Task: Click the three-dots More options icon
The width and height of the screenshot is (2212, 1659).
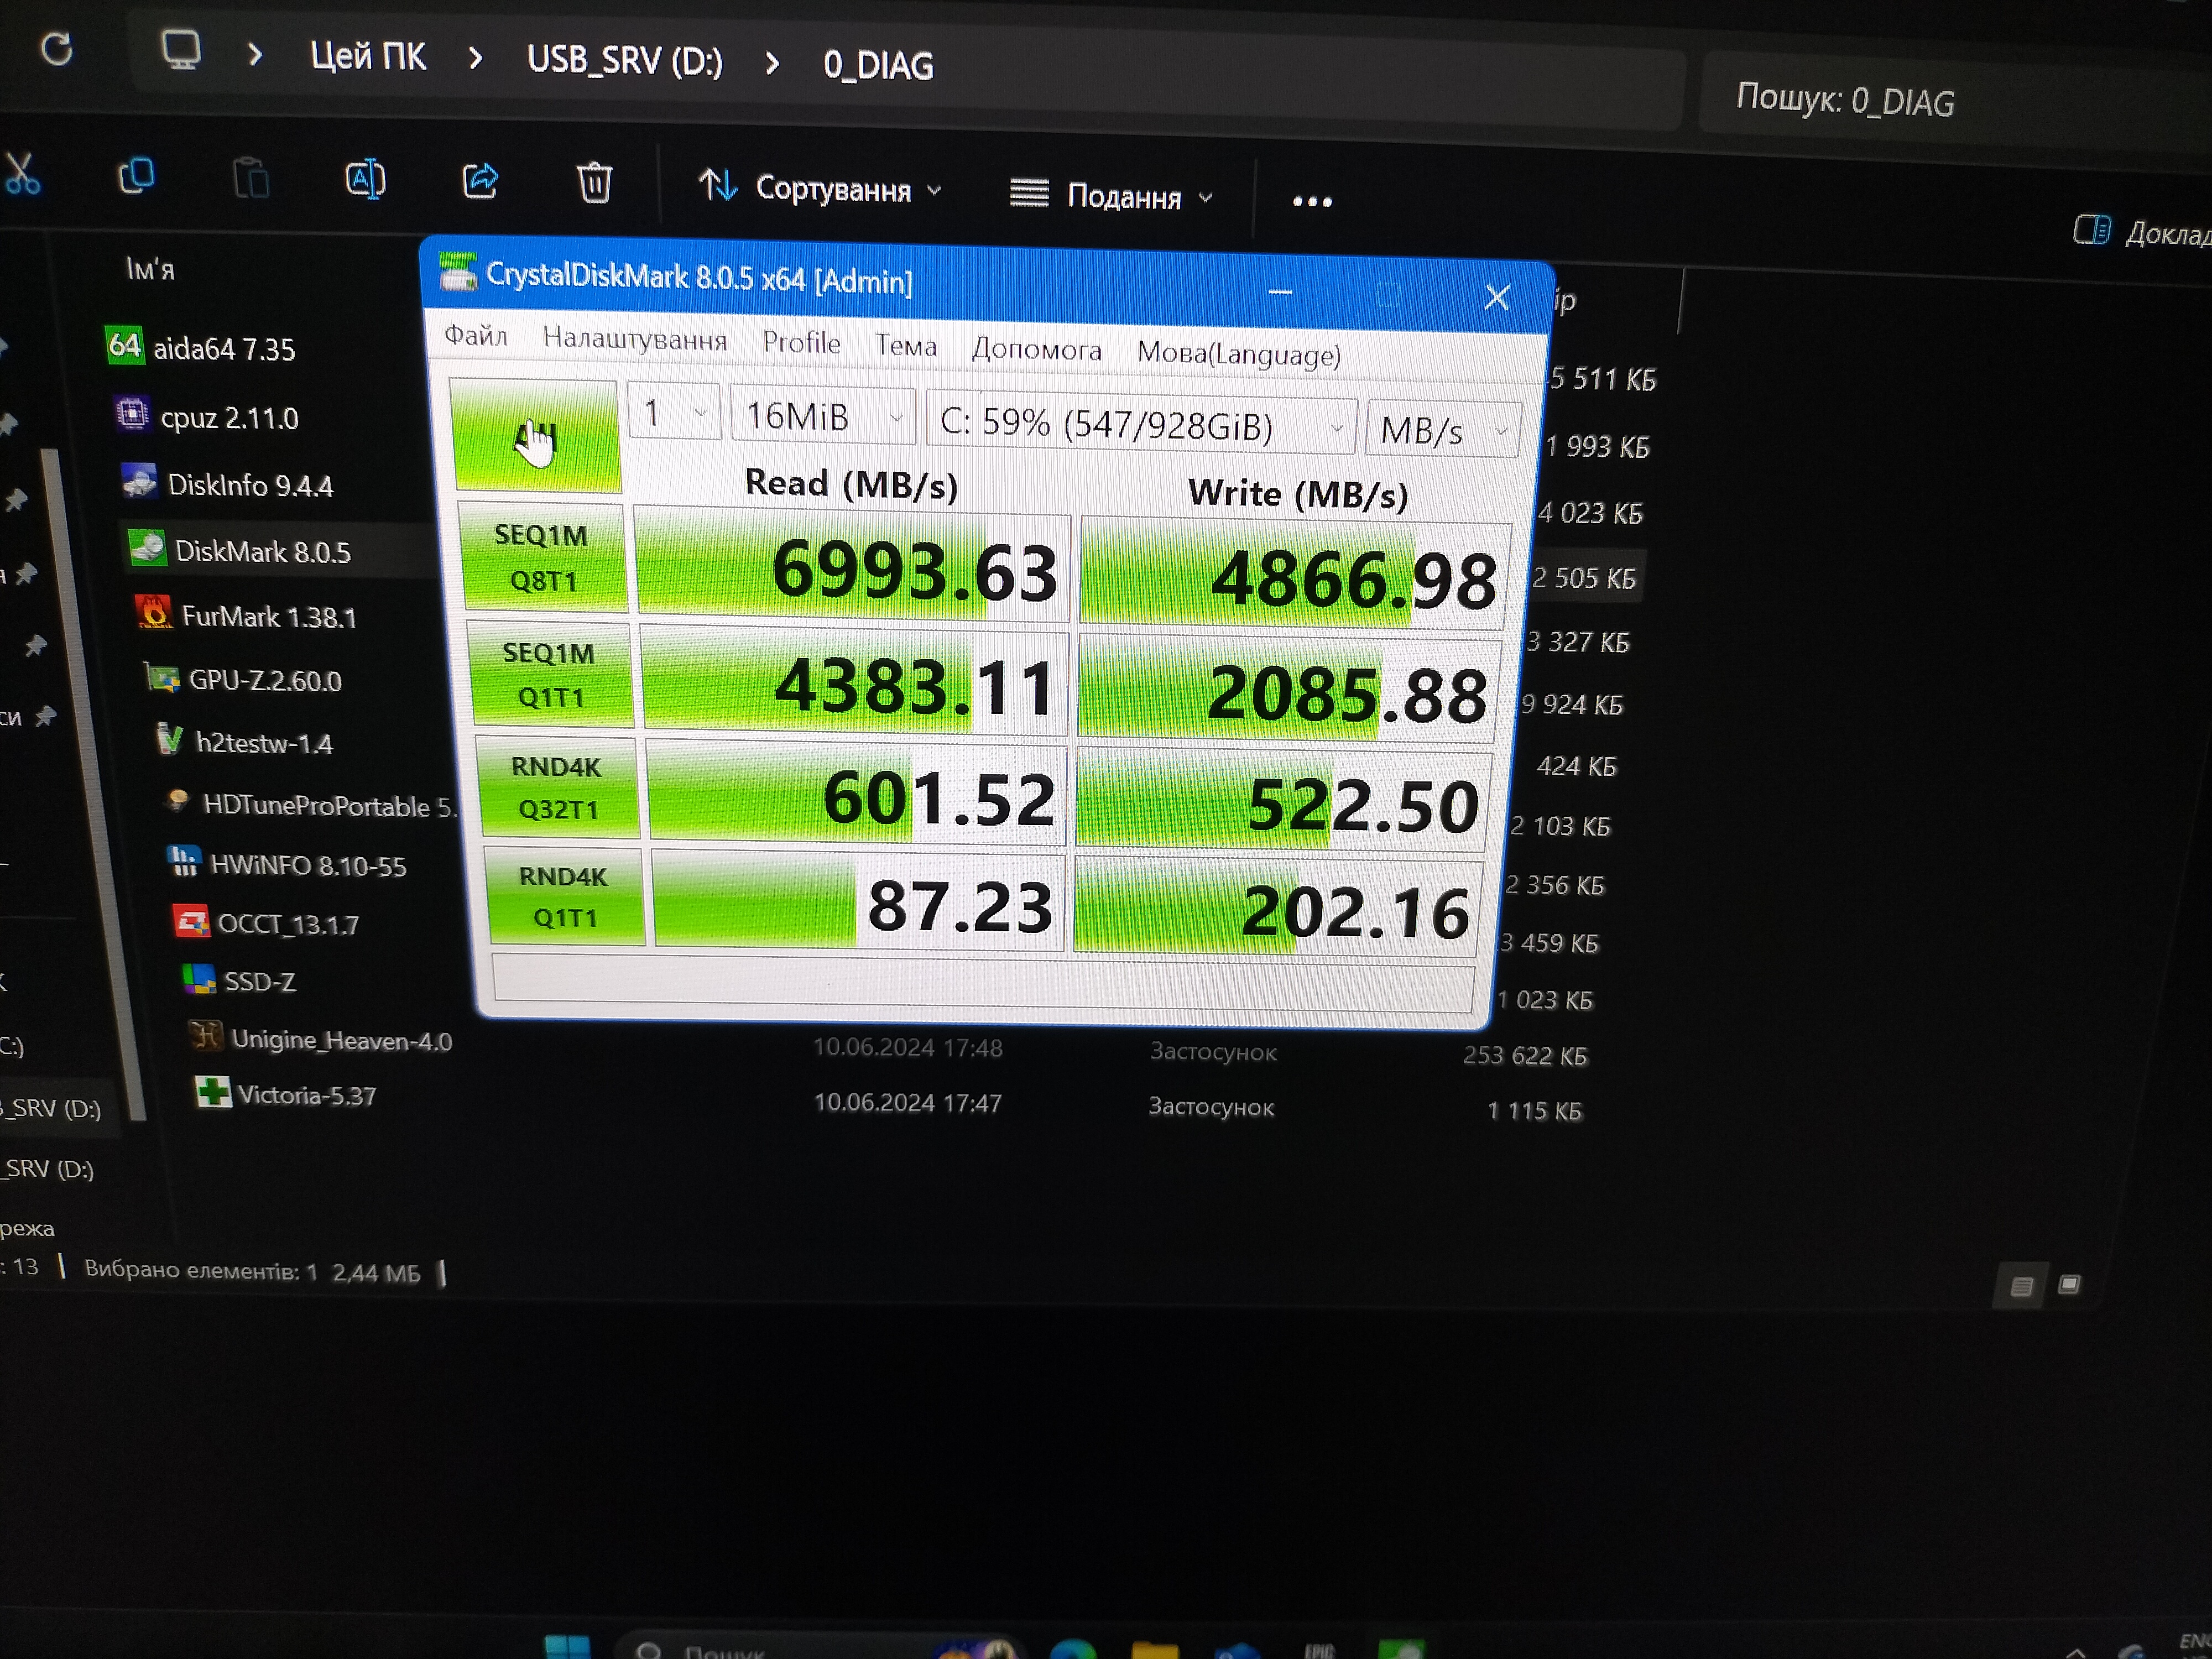Action: tap(1311, 201)
